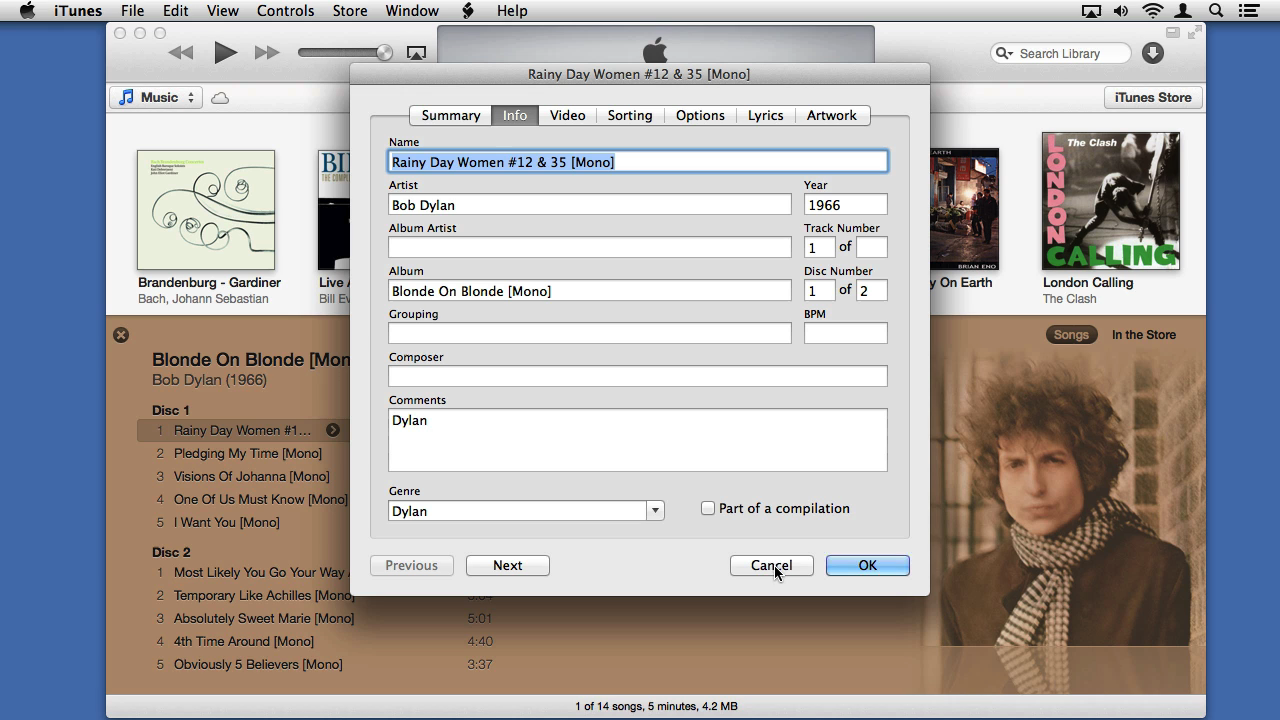Click the Artist field with Bob Dylan

(590, 205)
